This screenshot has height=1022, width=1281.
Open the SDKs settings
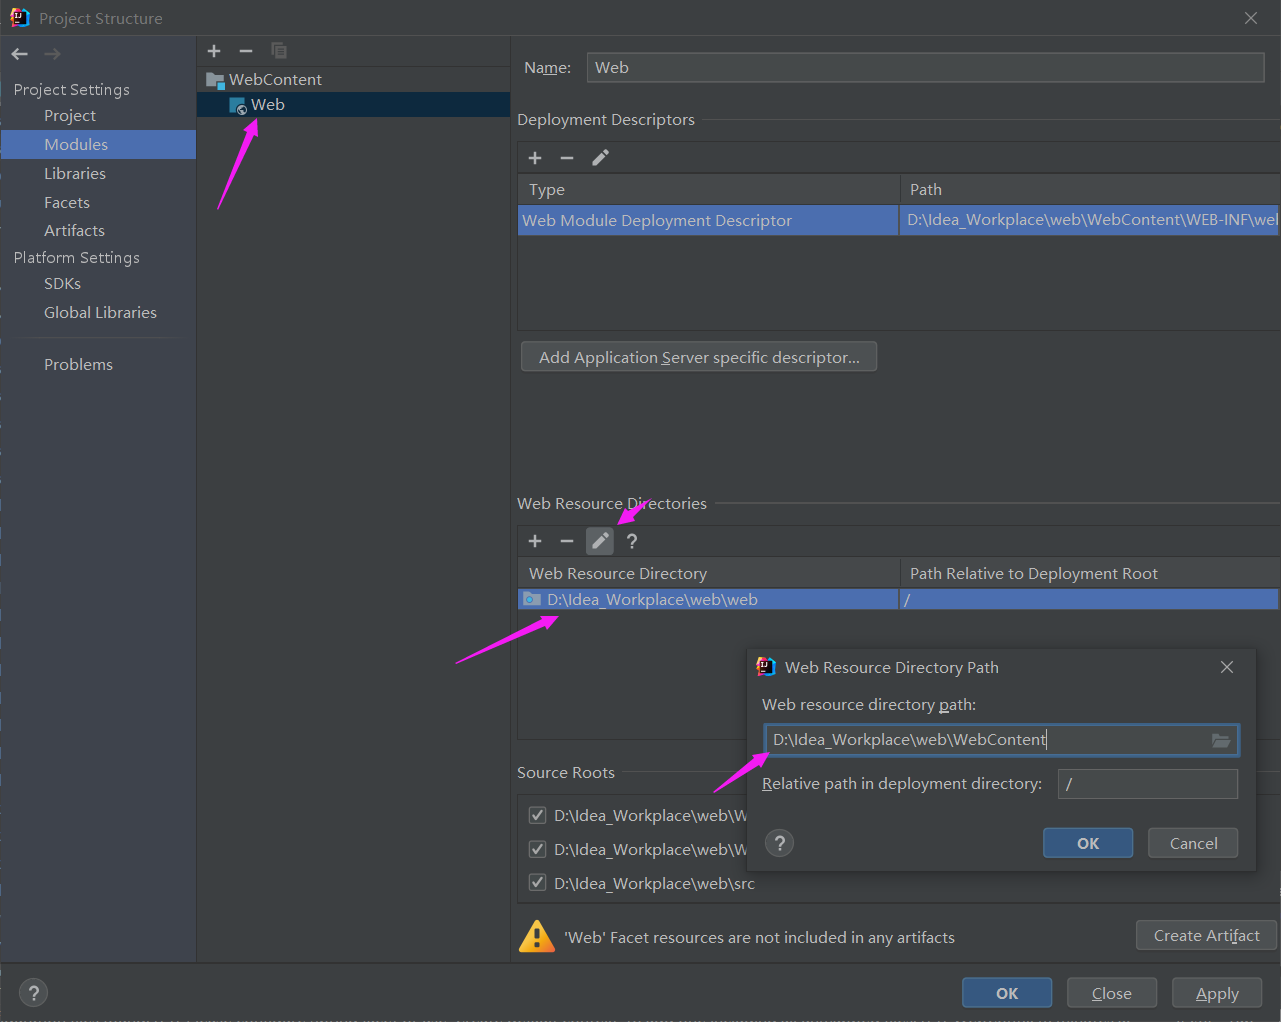(62, 284)
